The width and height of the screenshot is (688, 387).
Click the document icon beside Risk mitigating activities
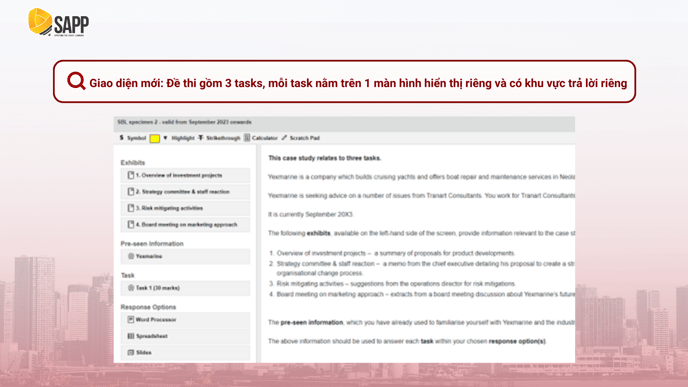[x=131, y=208]
